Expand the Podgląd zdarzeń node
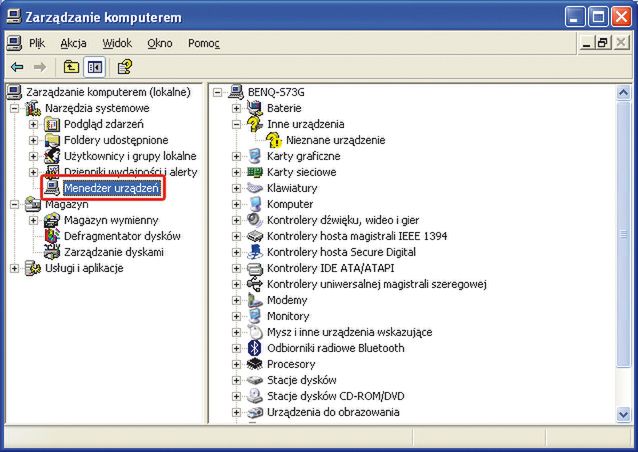Screen dimensions: 638x452 33,124
